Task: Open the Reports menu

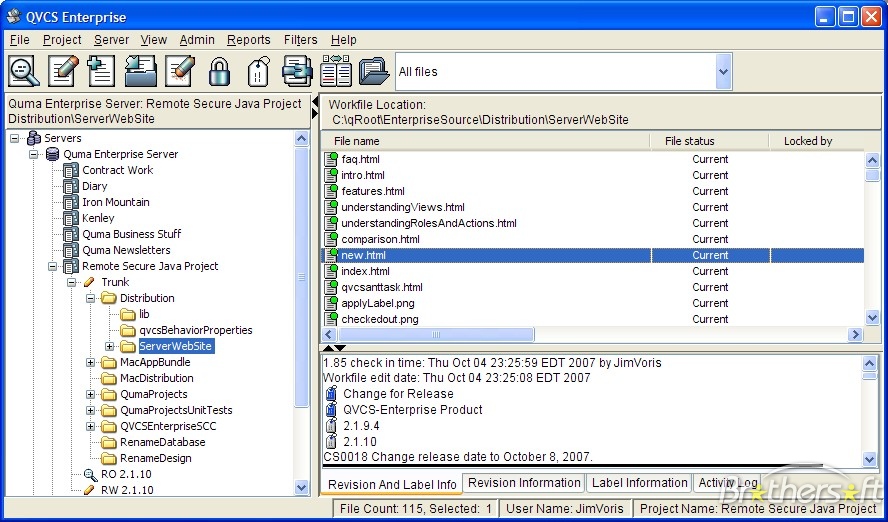Action: (249, 40)
